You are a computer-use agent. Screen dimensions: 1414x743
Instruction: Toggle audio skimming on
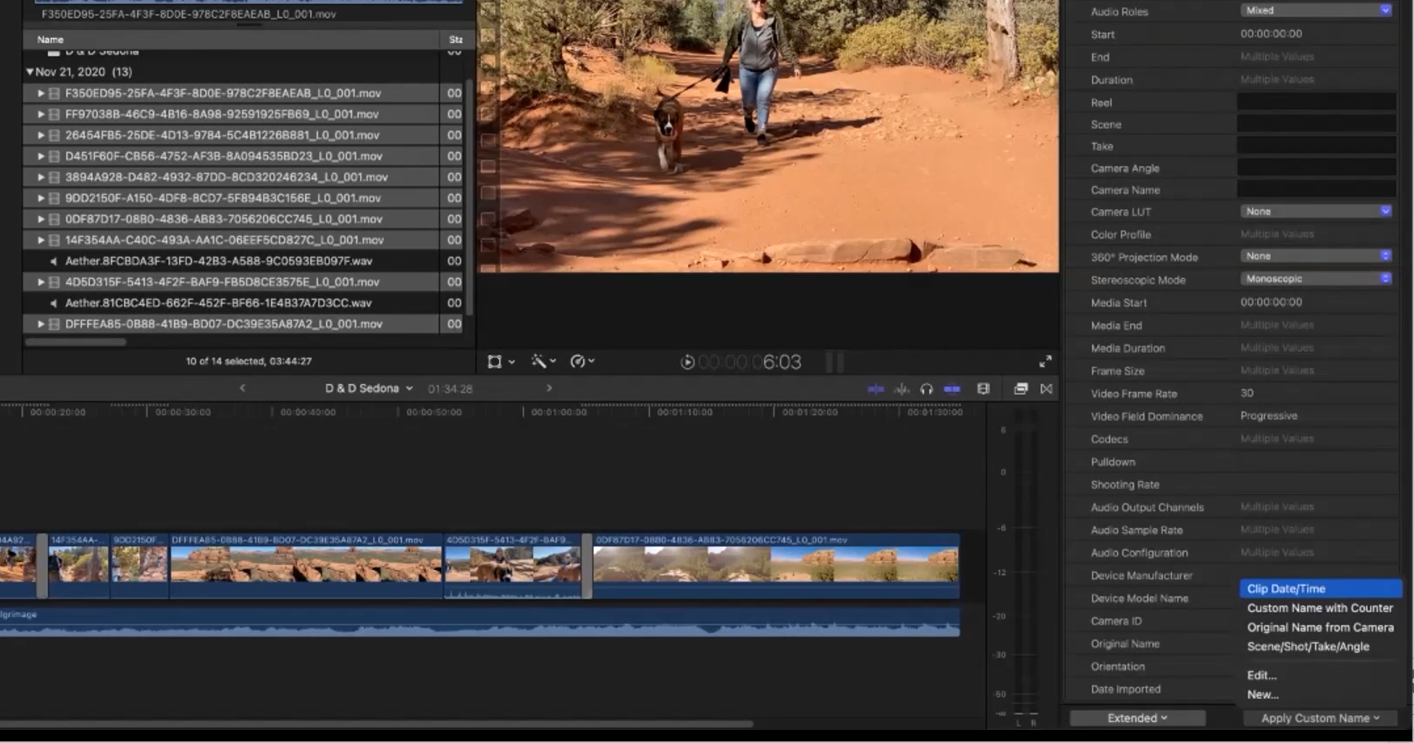[x=901, y=388]
